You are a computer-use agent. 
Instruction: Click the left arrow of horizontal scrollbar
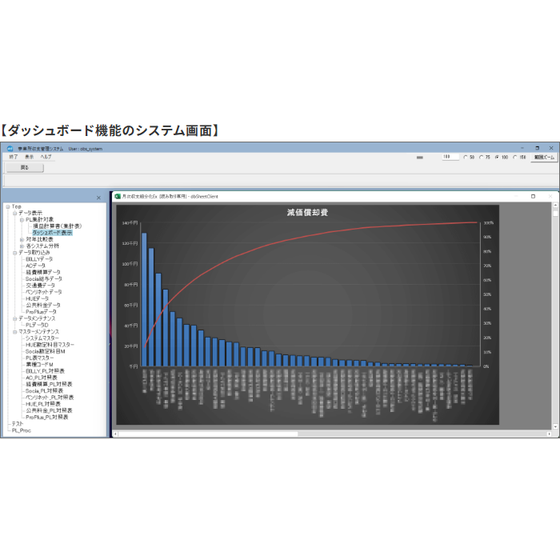(115, 434)
